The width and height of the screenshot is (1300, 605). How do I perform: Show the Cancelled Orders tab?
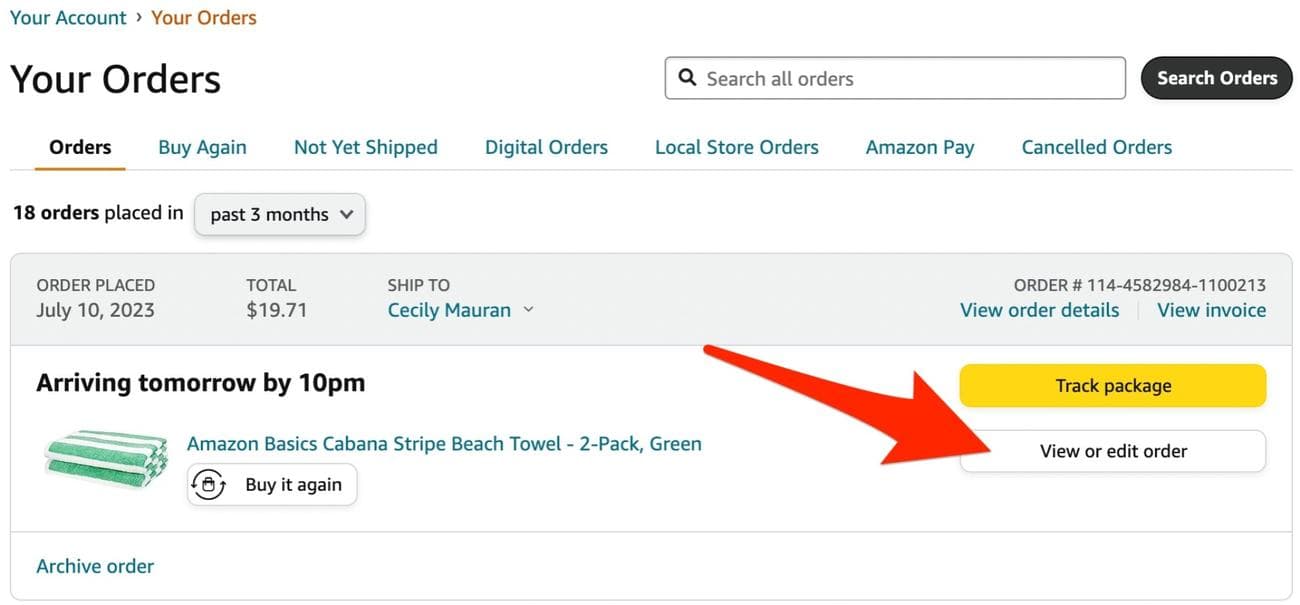click(1096, 147)
